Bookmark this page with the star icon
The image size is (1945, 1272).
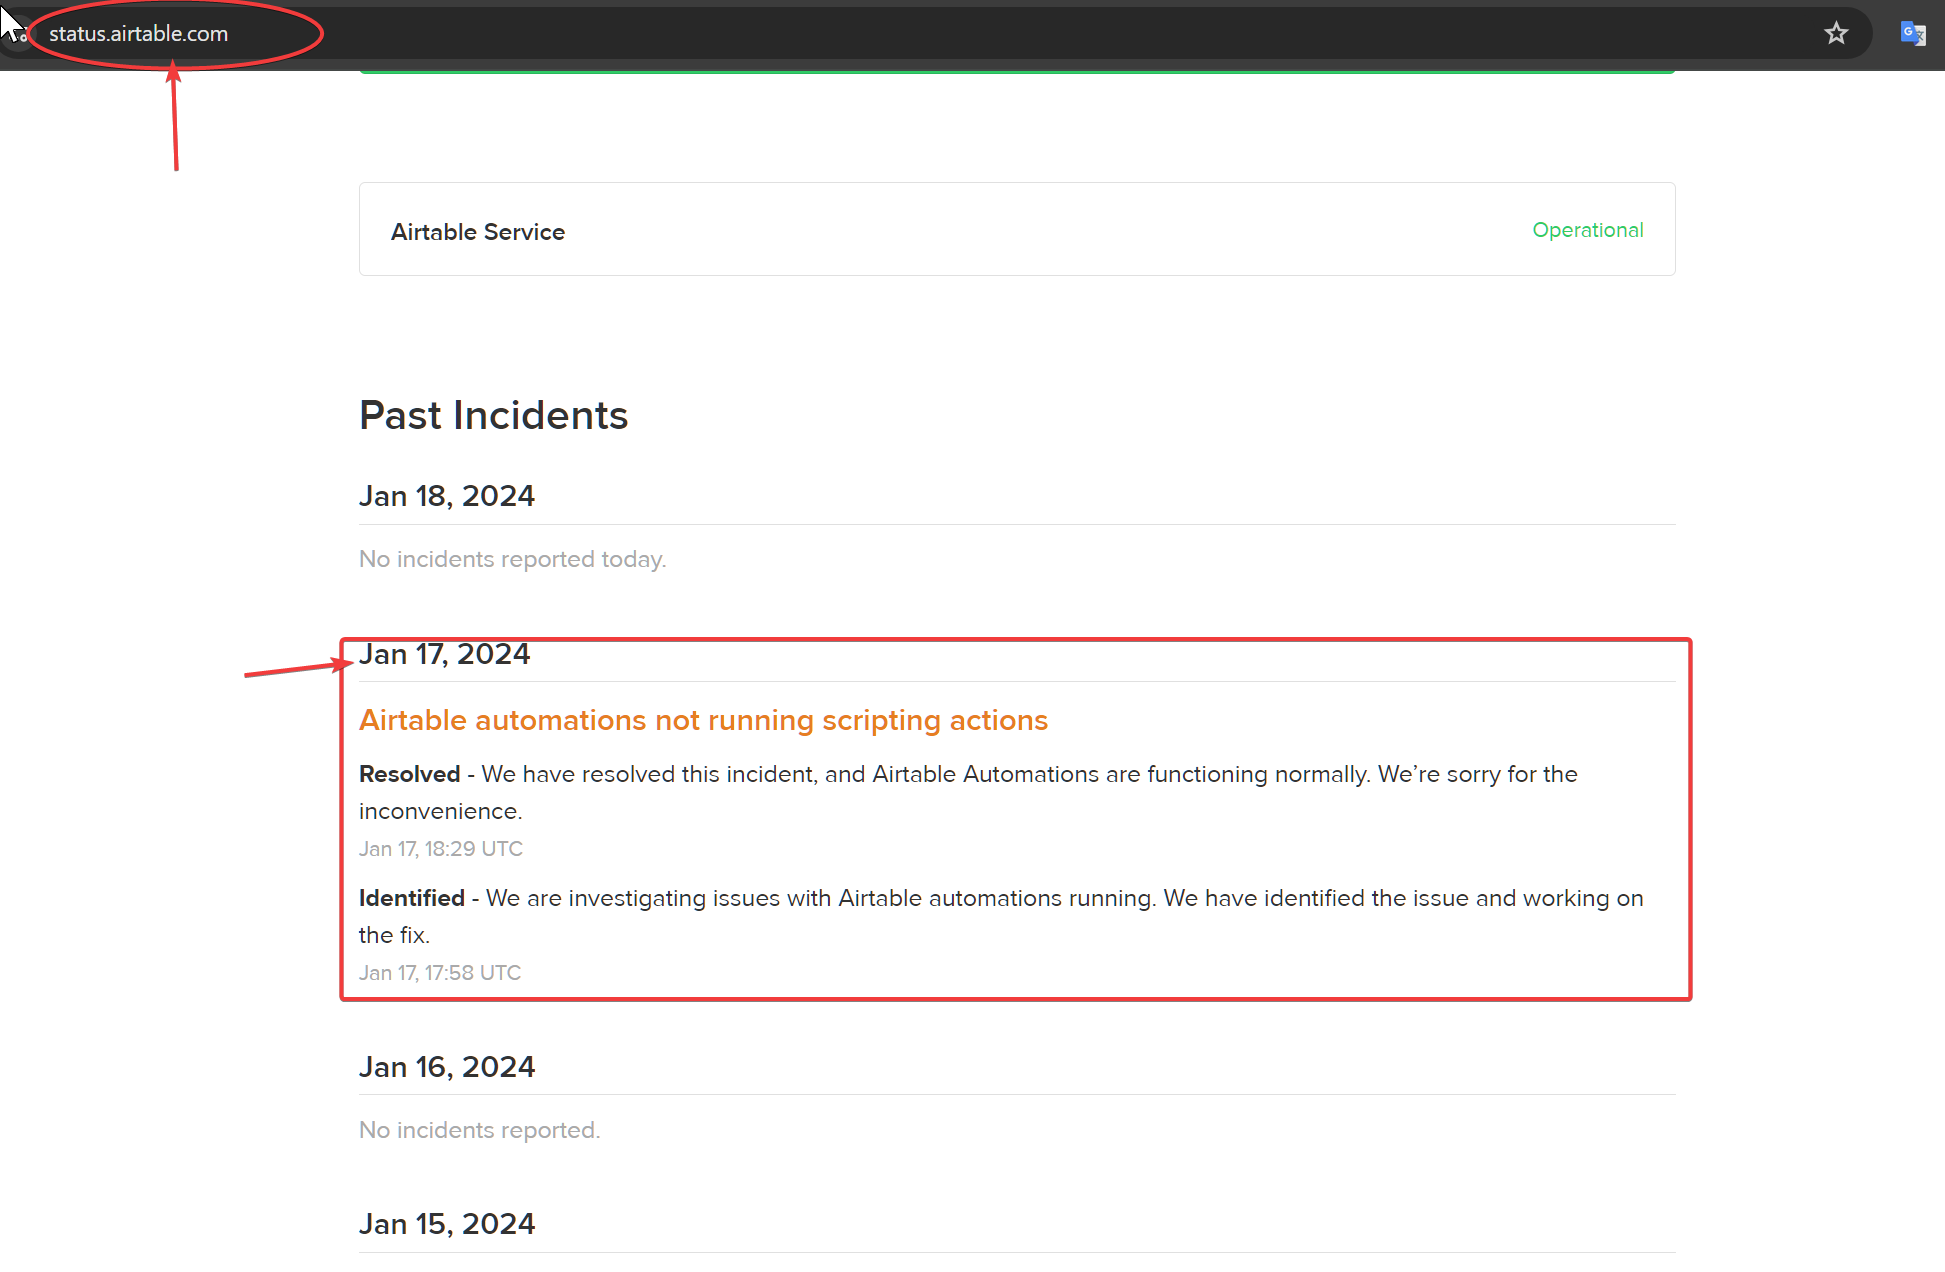pos(1836,33)
